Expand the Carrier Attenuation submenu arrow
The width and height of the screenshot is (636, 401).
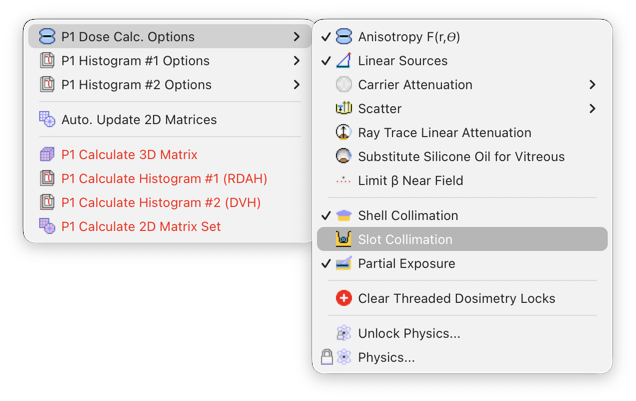pos(592,85)
